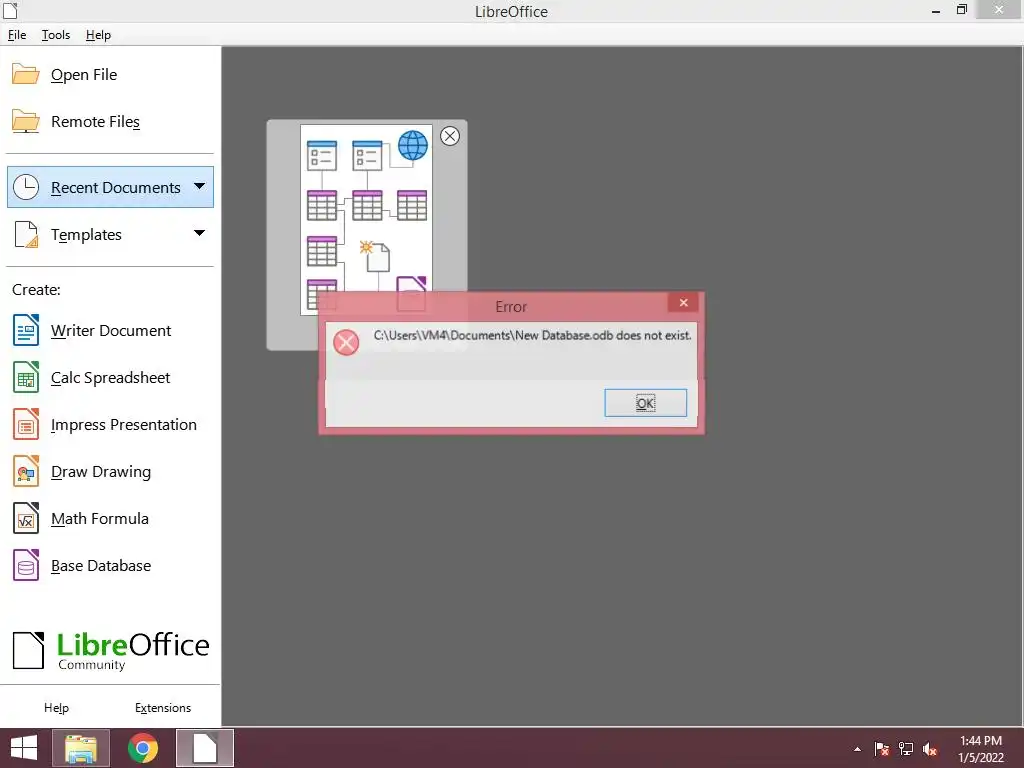Viewport: 1024px width, 768px height.
Task: Open Windows Start menu
Action: tap(24, 748)
